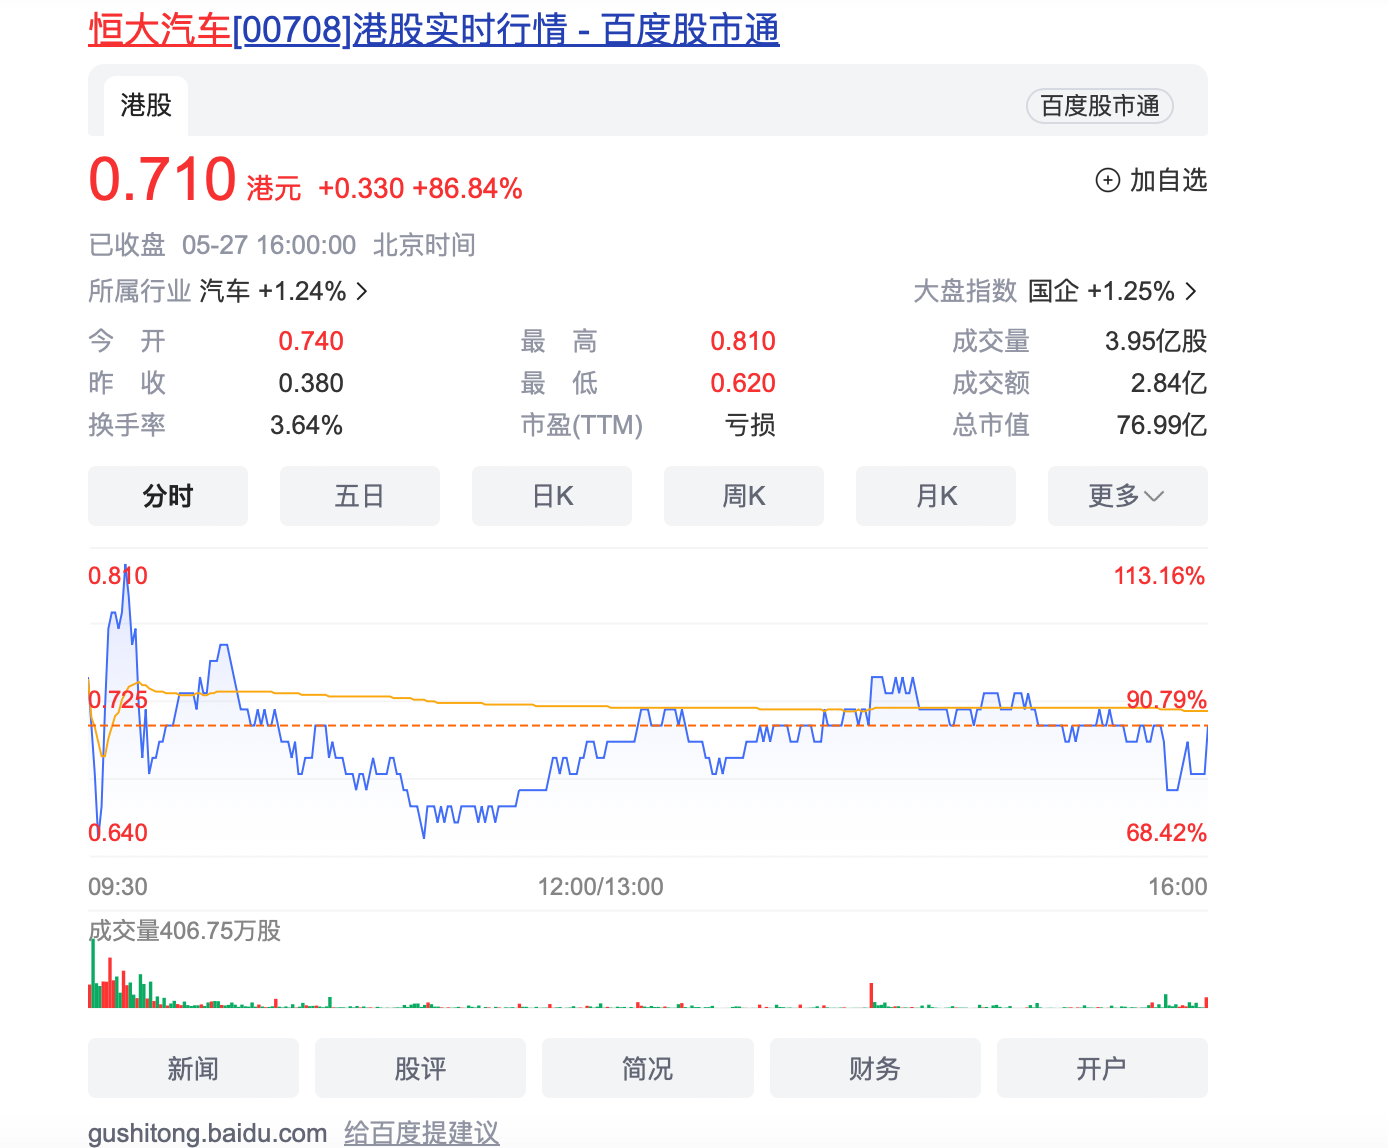Click the plus icon to add to watchlist
The width and height of the screenshot is (1388, 1148).
1108,180
